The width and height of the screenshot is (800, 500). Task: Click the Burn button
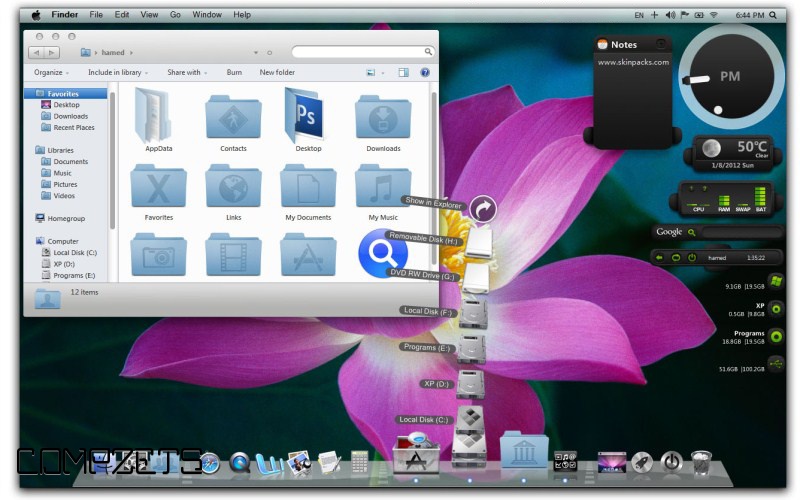click(234, 72)
